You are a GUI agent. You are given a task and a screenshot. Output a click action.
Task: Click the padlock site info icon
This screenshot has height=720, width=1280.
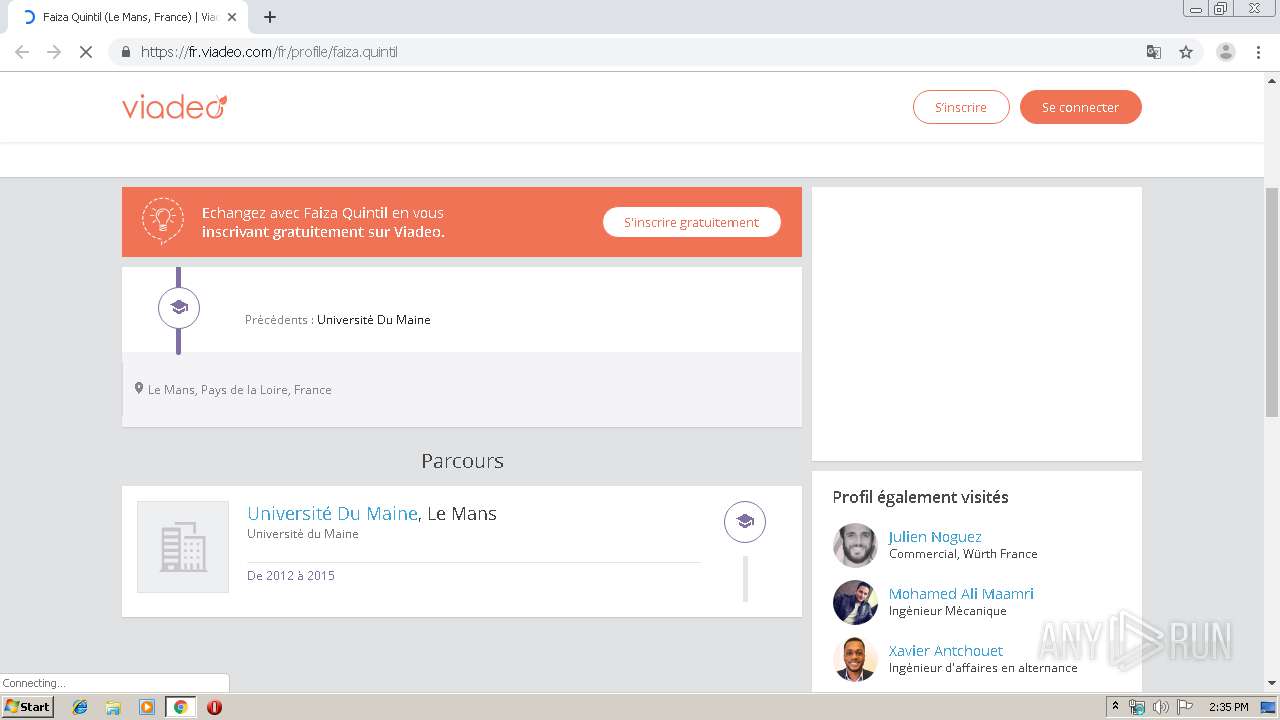click(x=125, y=52)
